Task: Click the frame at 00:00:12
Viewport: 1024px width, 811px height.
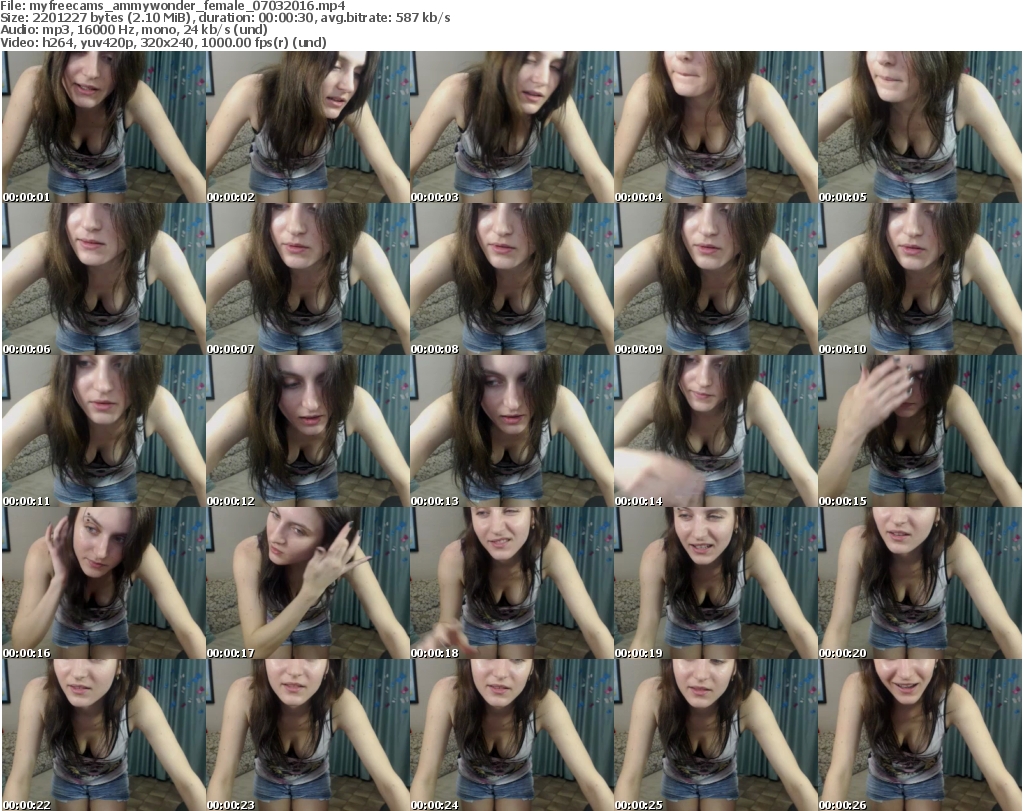Action: tap(308, 432)
